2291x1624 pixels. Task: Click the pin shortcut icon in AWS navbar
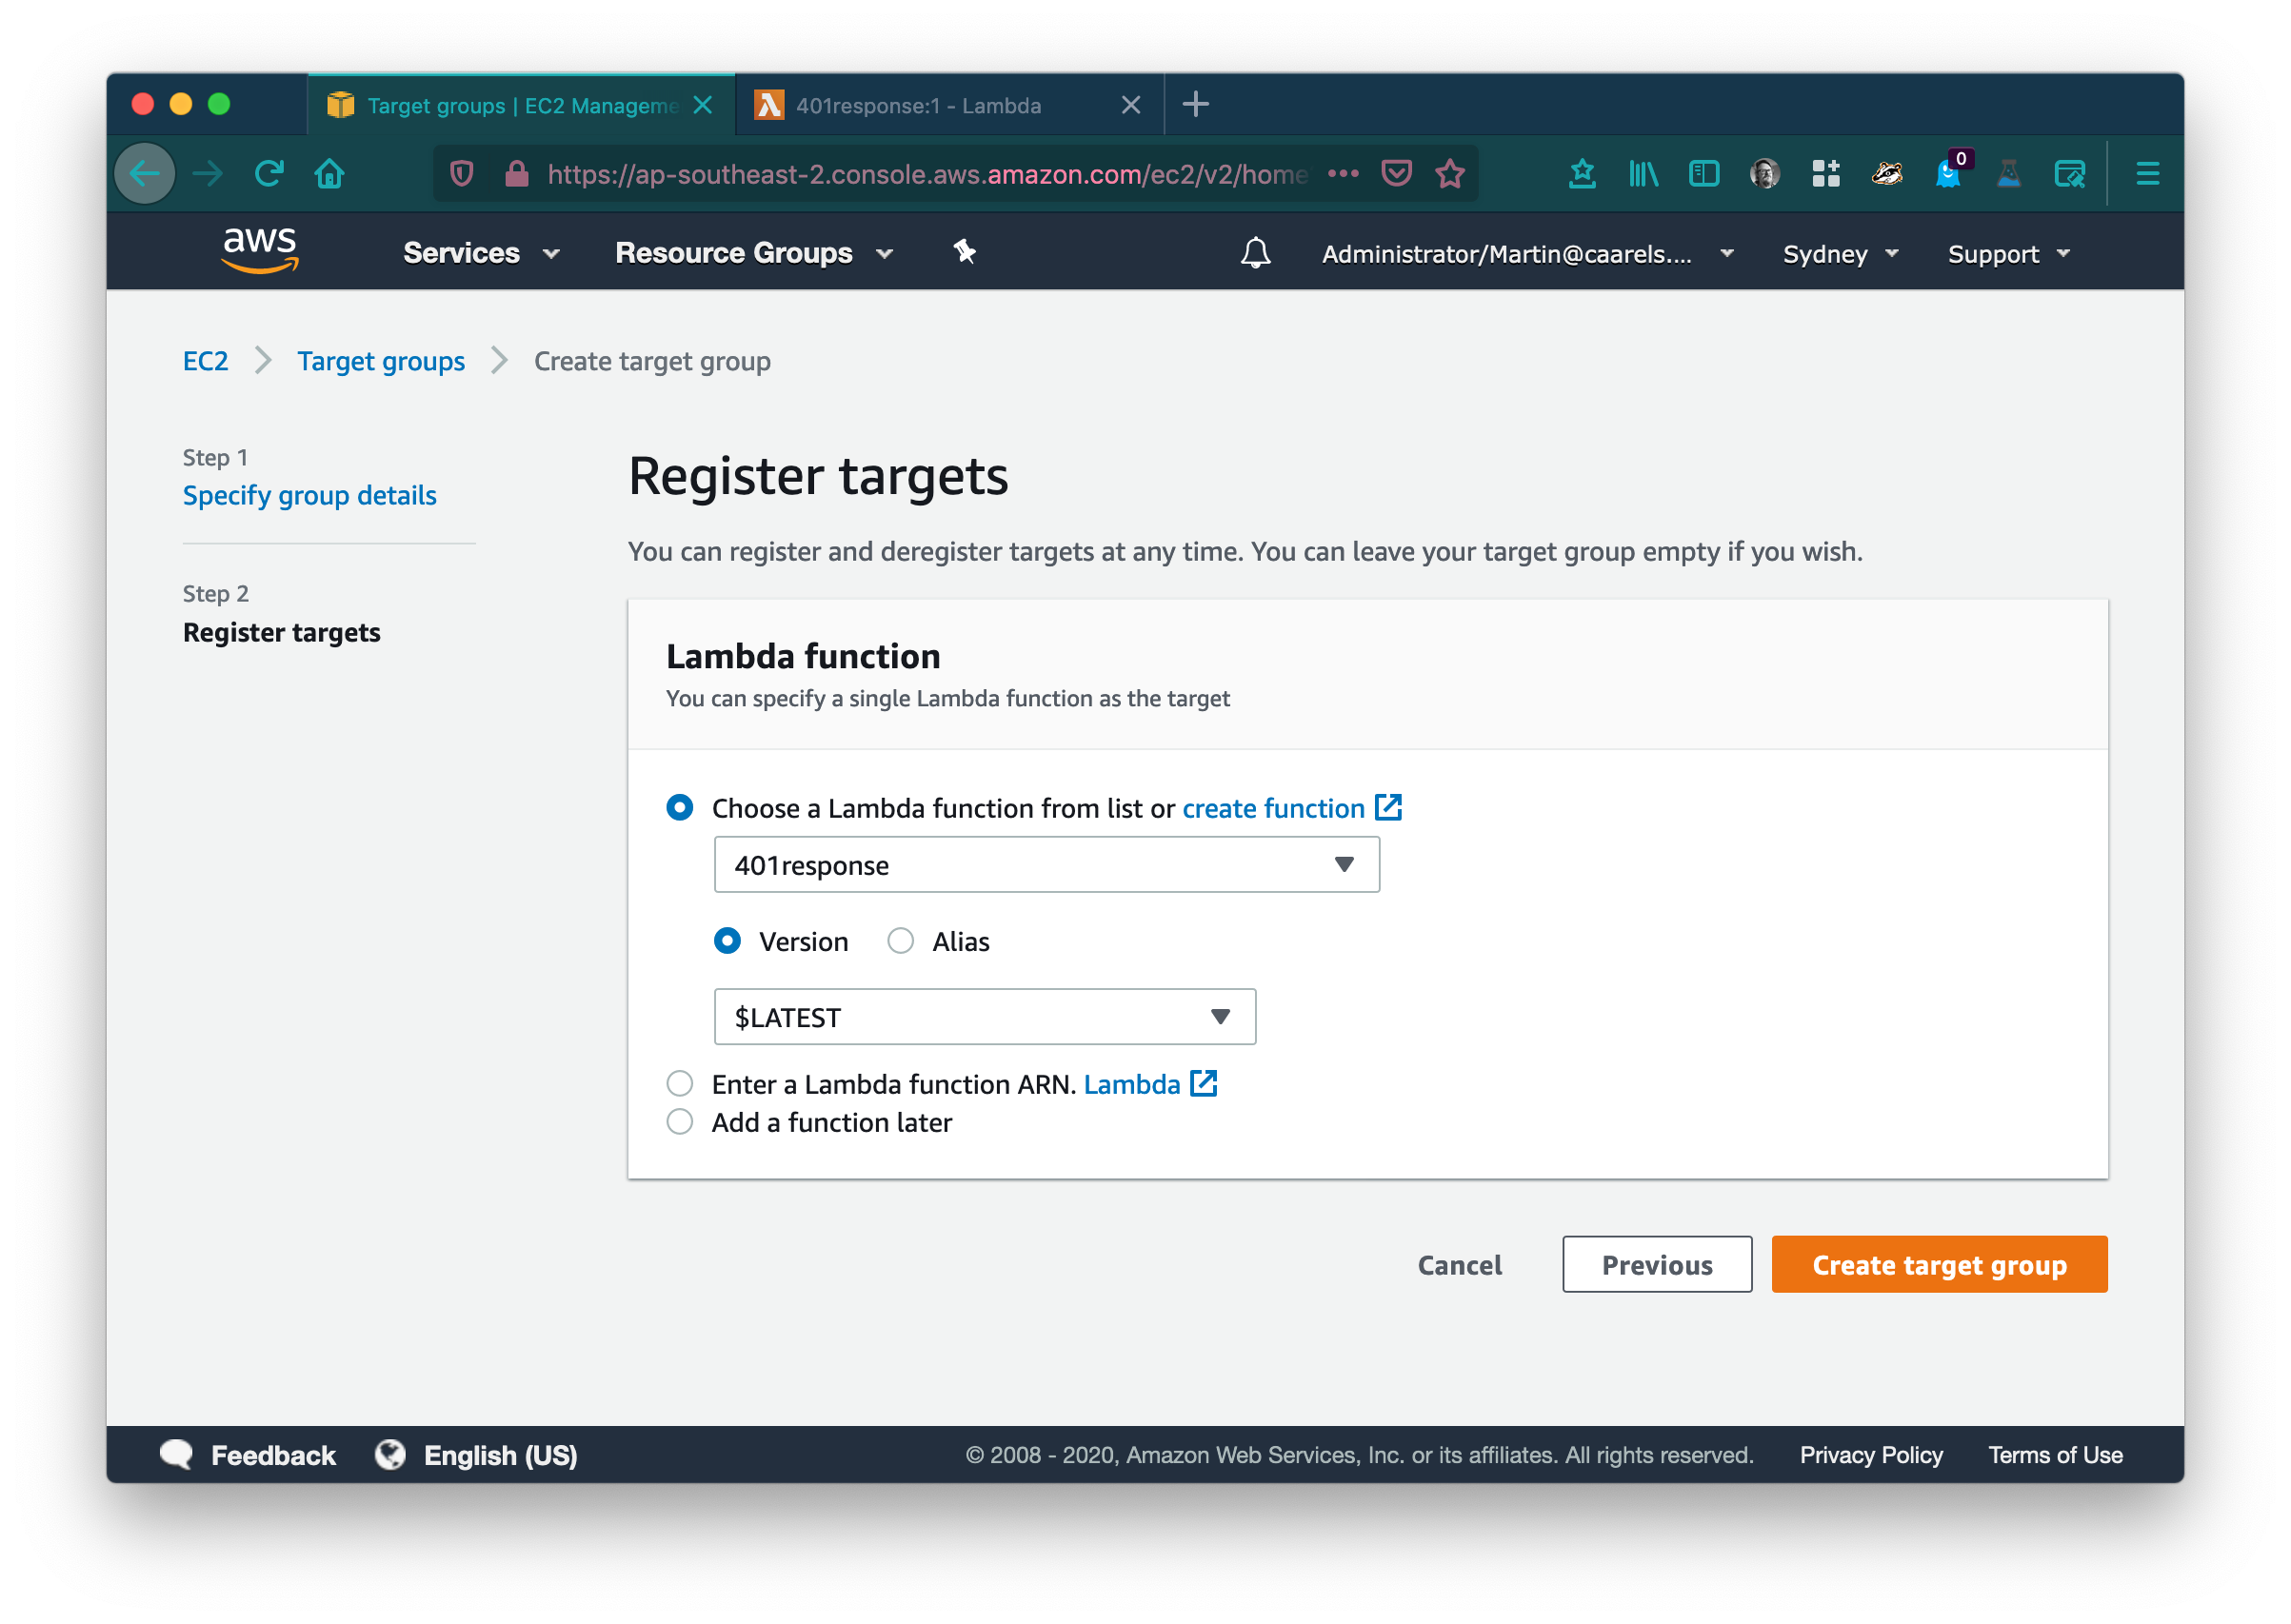pos(964,252)
